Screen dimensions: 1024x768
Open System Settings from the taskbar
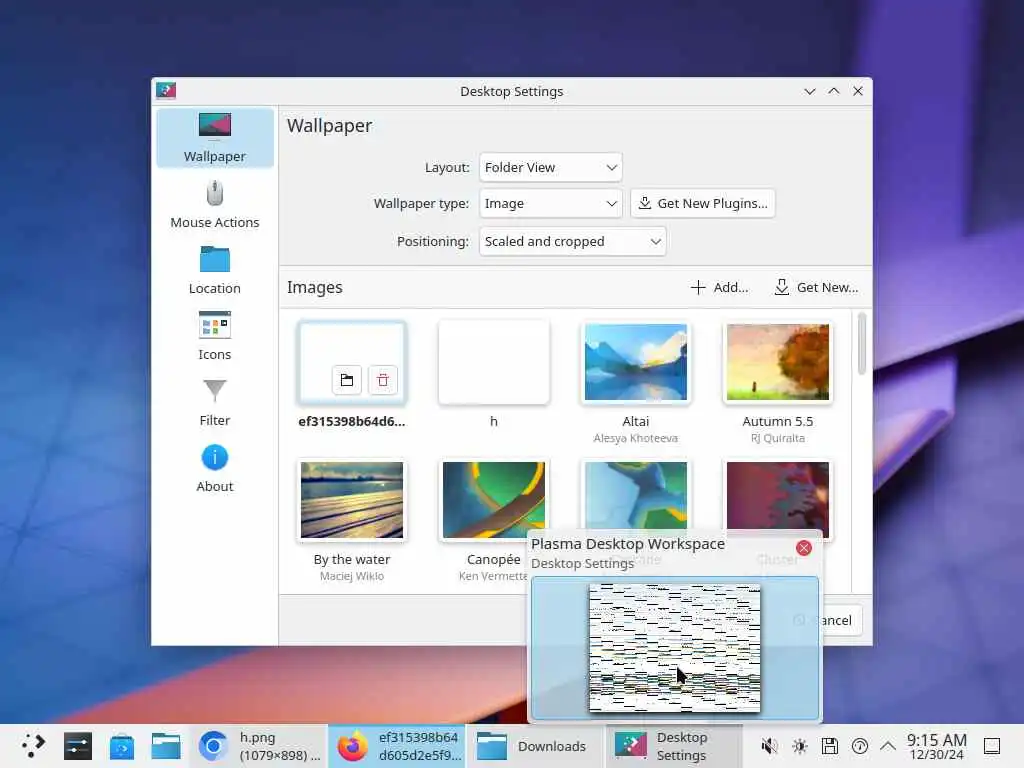pyautogui.click(x=78, y=746)
